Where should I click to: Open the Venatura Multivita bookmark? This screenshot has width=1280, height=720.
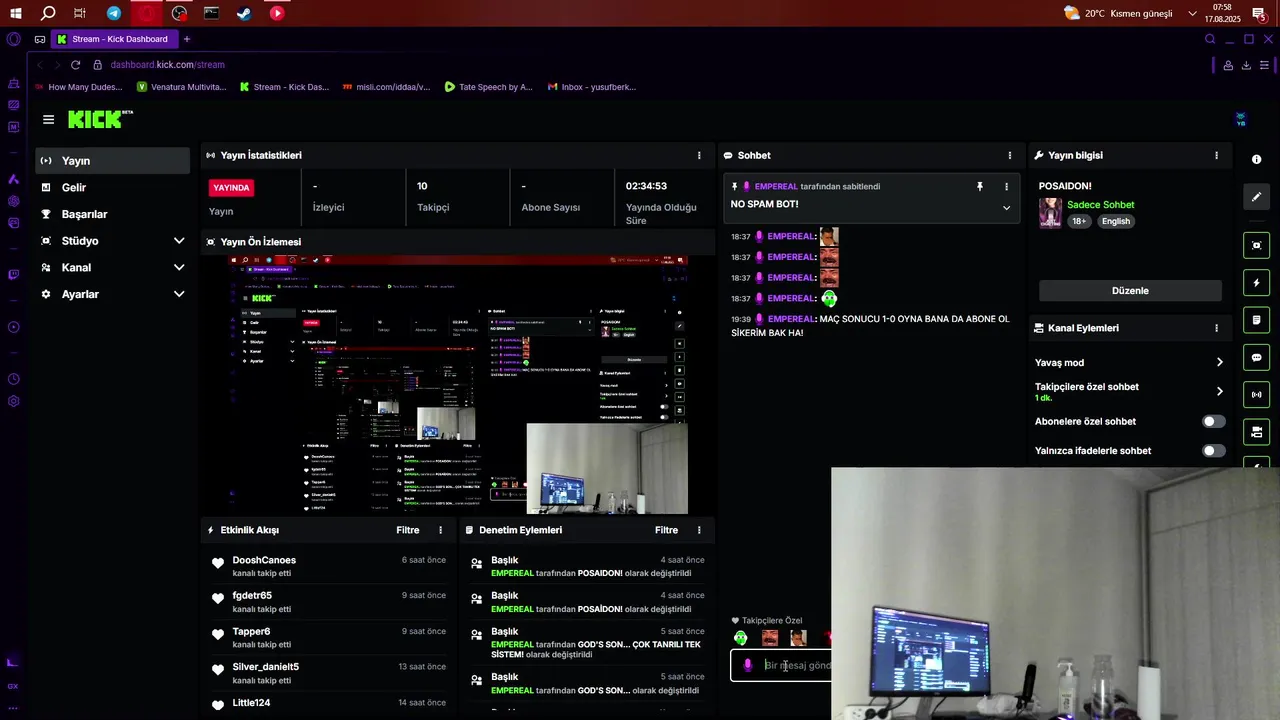[181, 87]
